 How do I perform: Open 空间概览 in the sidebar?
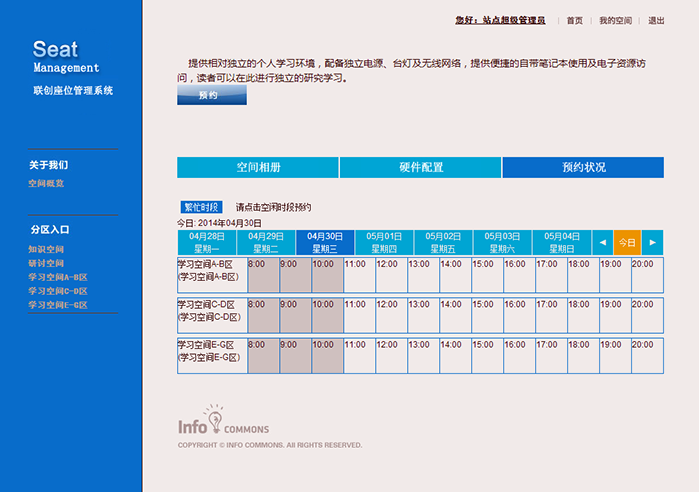(46, 184)
